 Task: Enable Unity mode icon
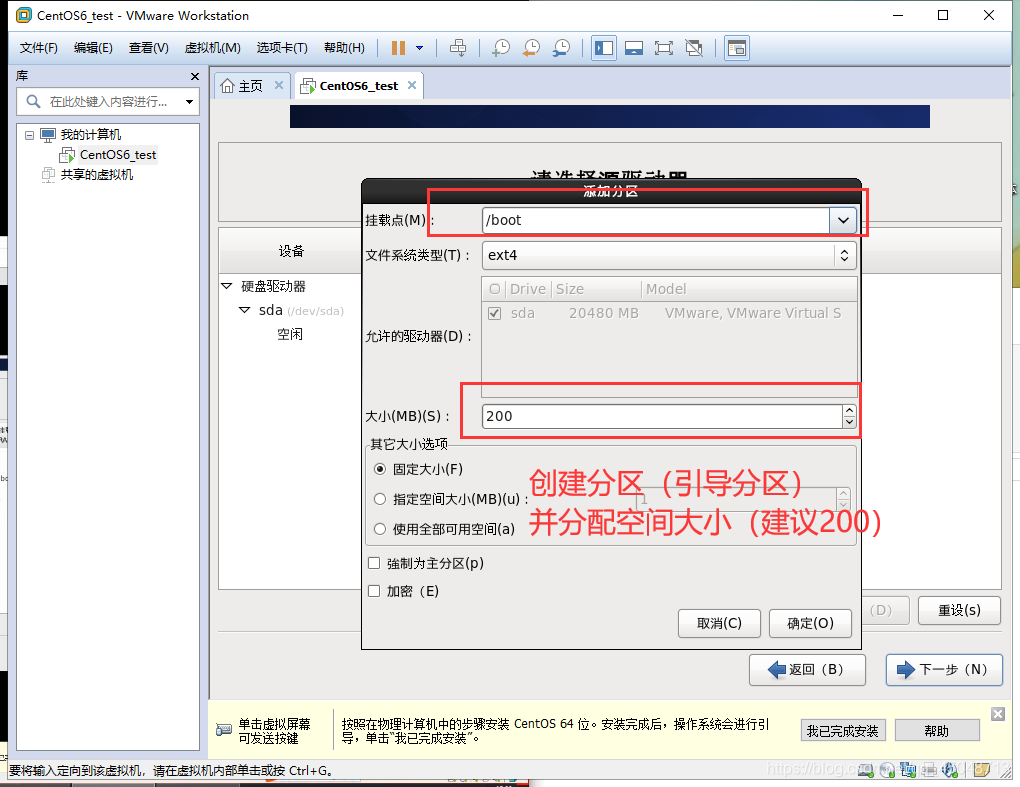pos(694,47)
